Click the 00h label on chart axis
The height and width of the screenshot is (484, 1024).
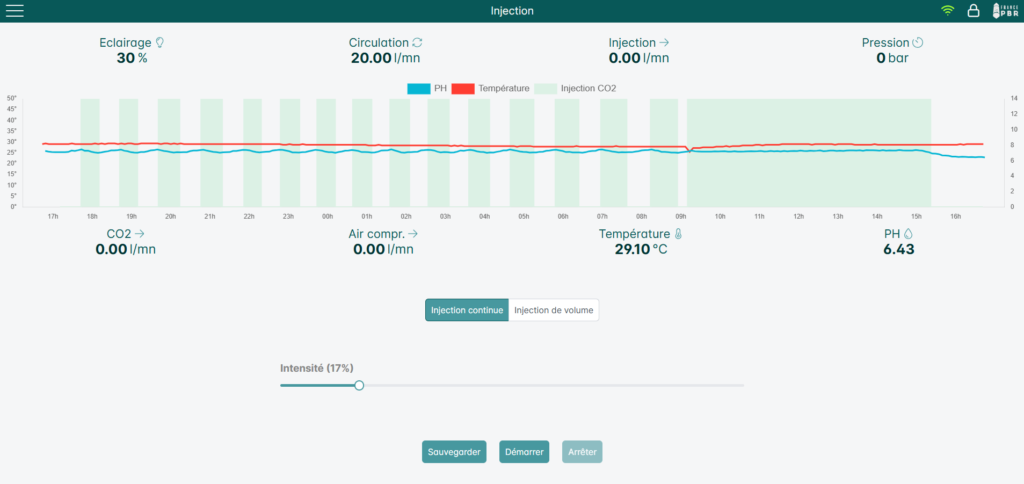pos(327,216)
